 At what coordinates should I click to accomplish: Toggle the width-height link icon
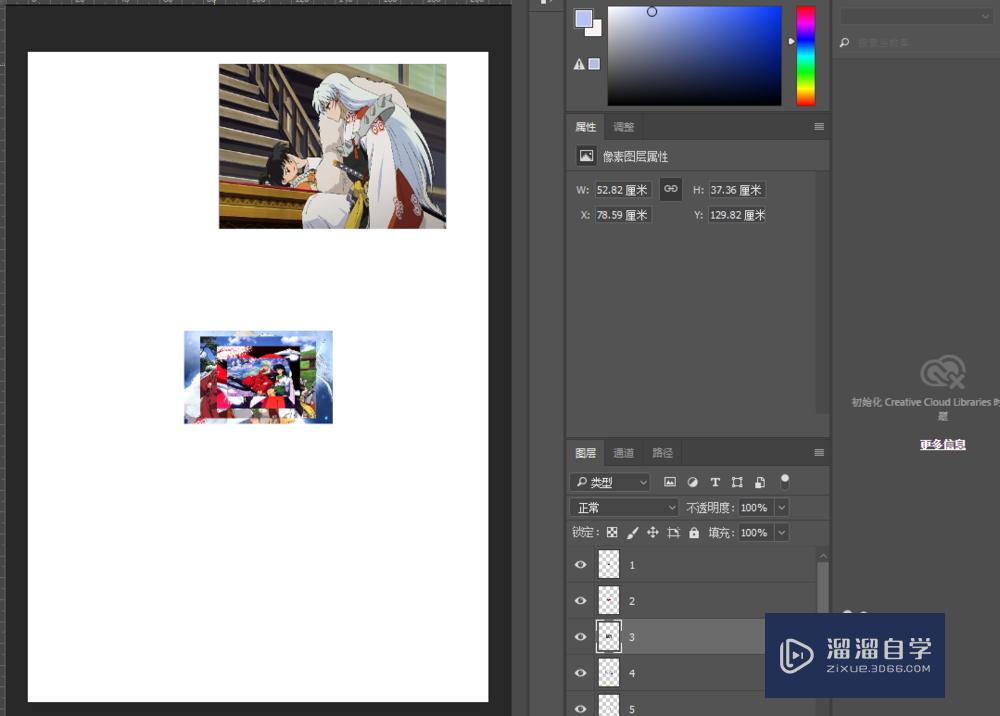(670, 189)
